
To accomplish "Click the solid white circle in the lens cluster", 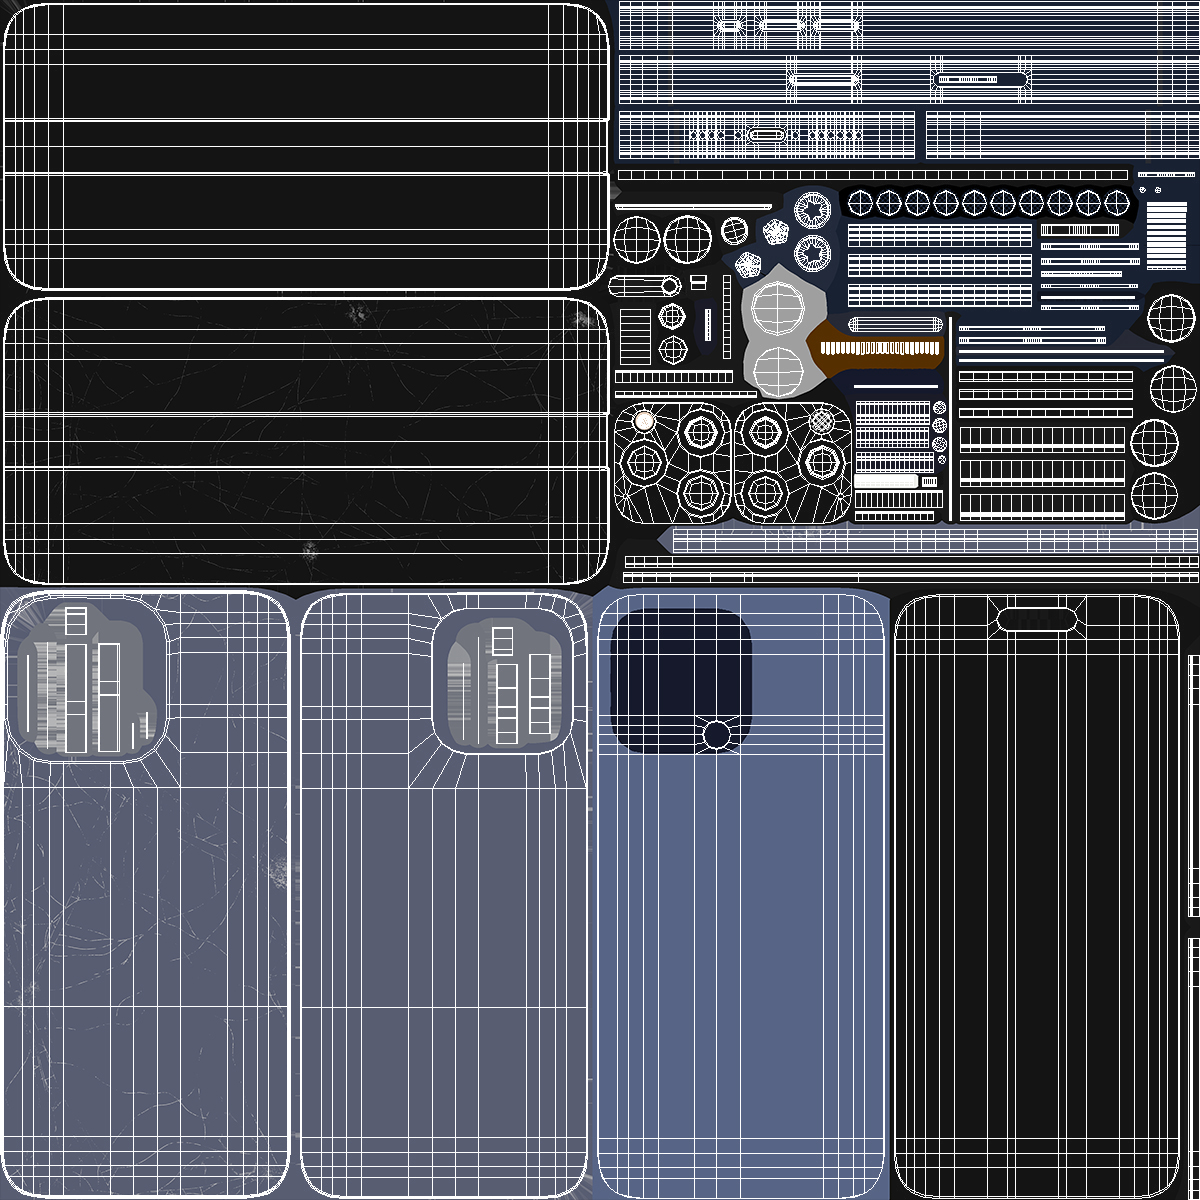I will pos(644,421).
